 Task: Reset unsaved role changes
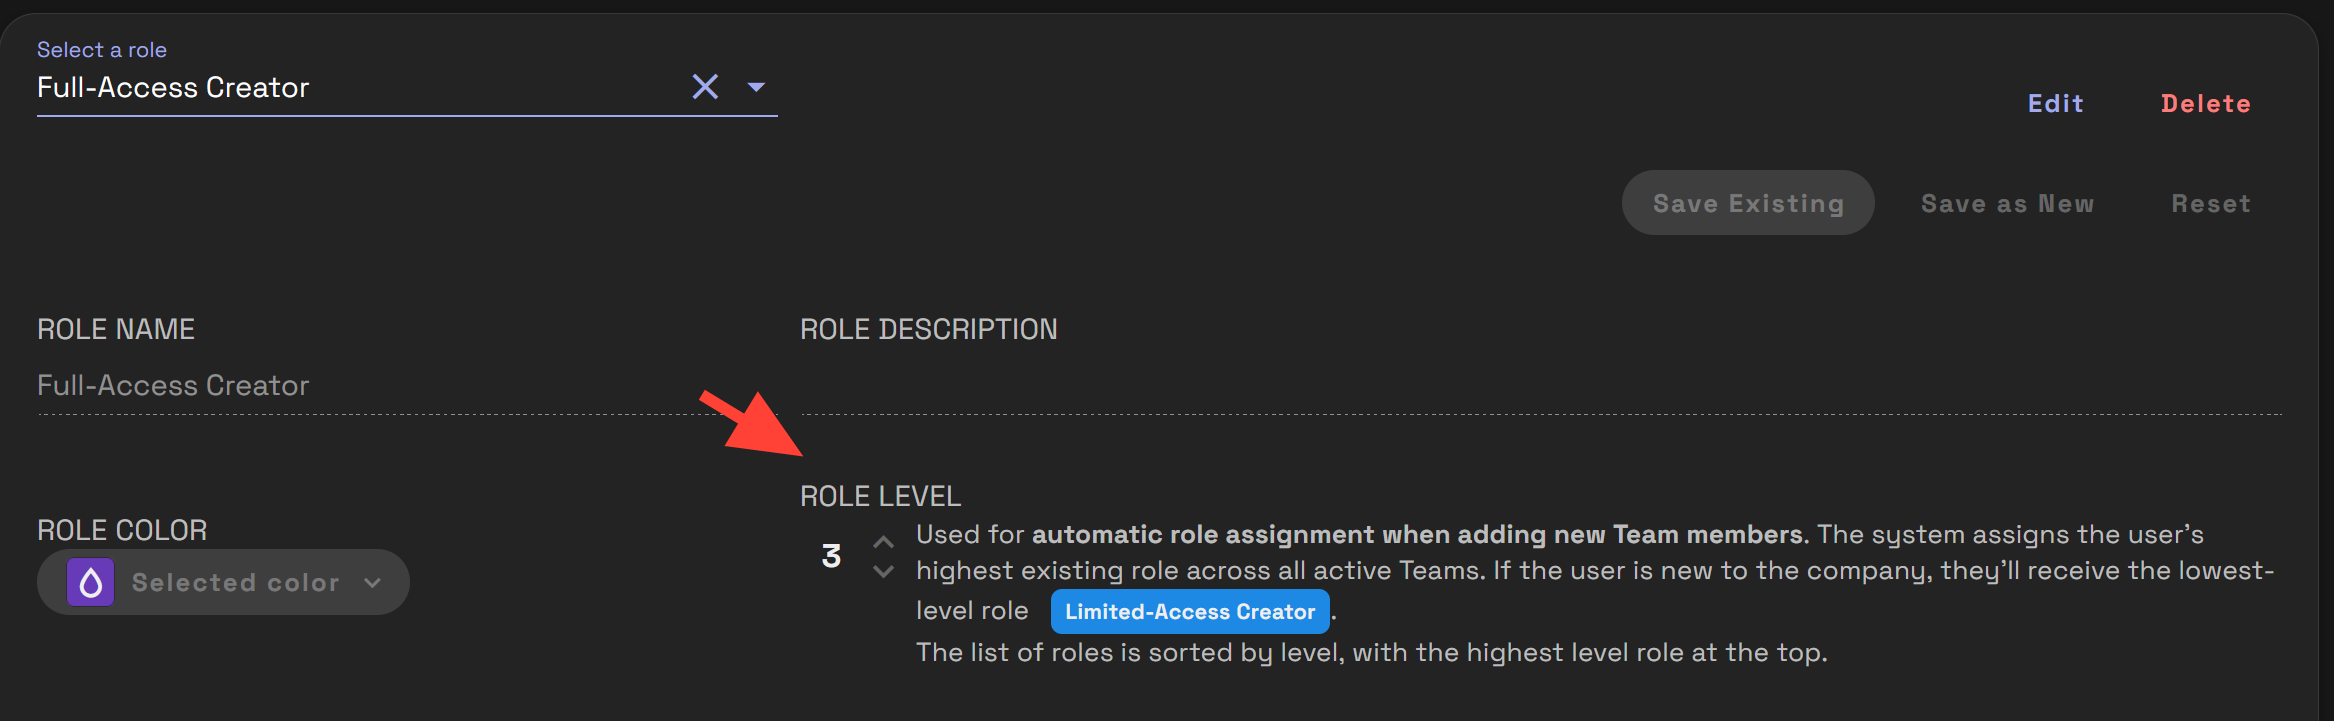[2211, 202]
